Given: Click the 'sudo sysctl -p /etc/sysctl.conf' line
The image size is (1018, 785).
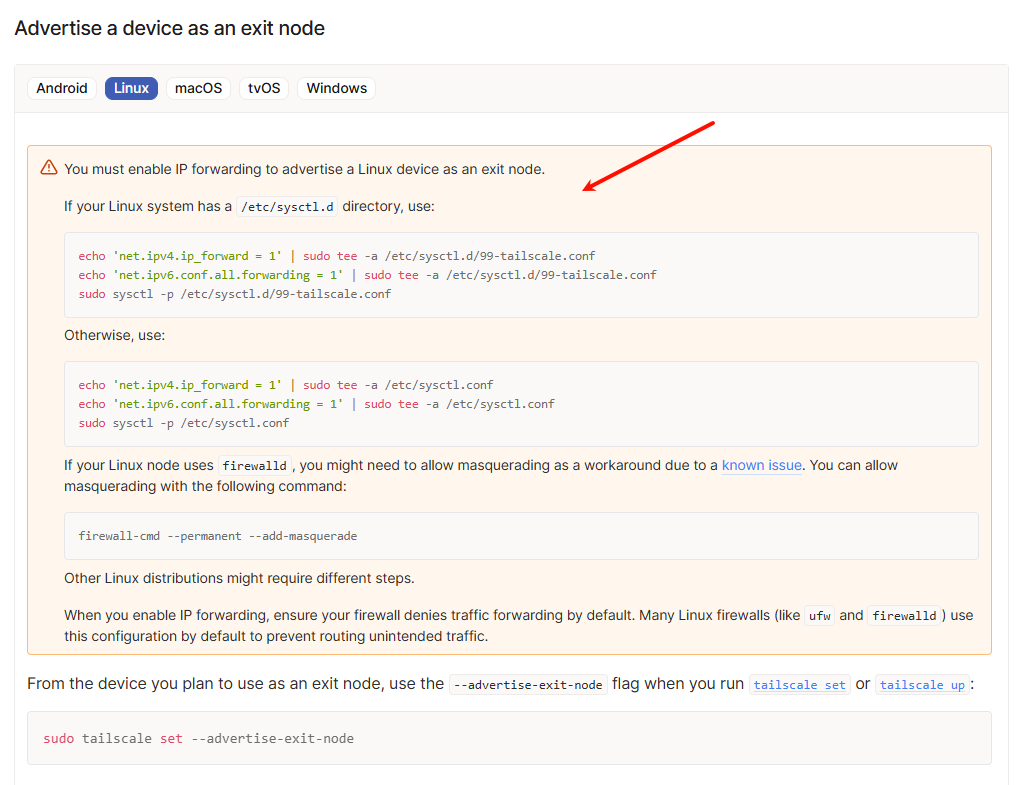Looking at the screenshot, I should 183,423.
